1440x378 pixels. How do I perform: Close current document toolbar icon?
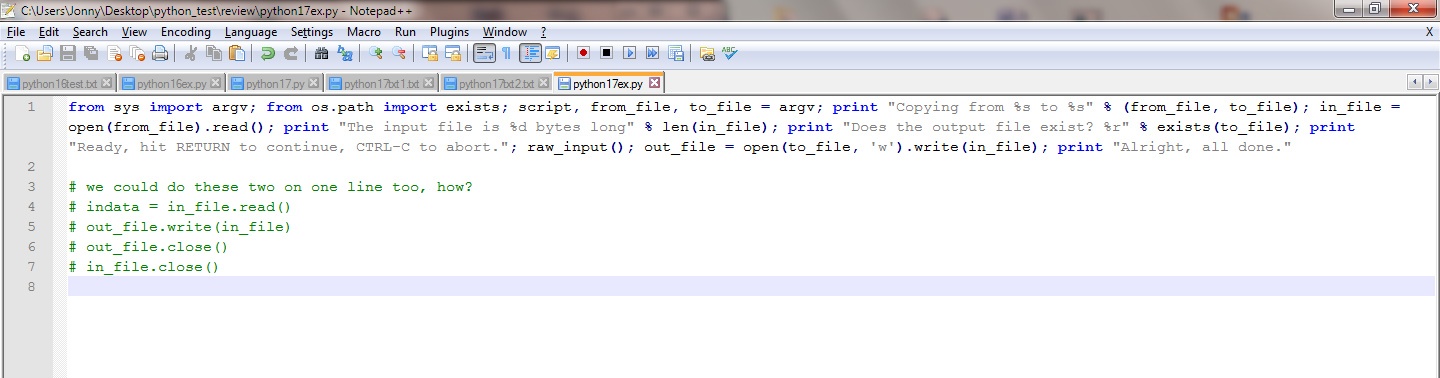[114, 53]
